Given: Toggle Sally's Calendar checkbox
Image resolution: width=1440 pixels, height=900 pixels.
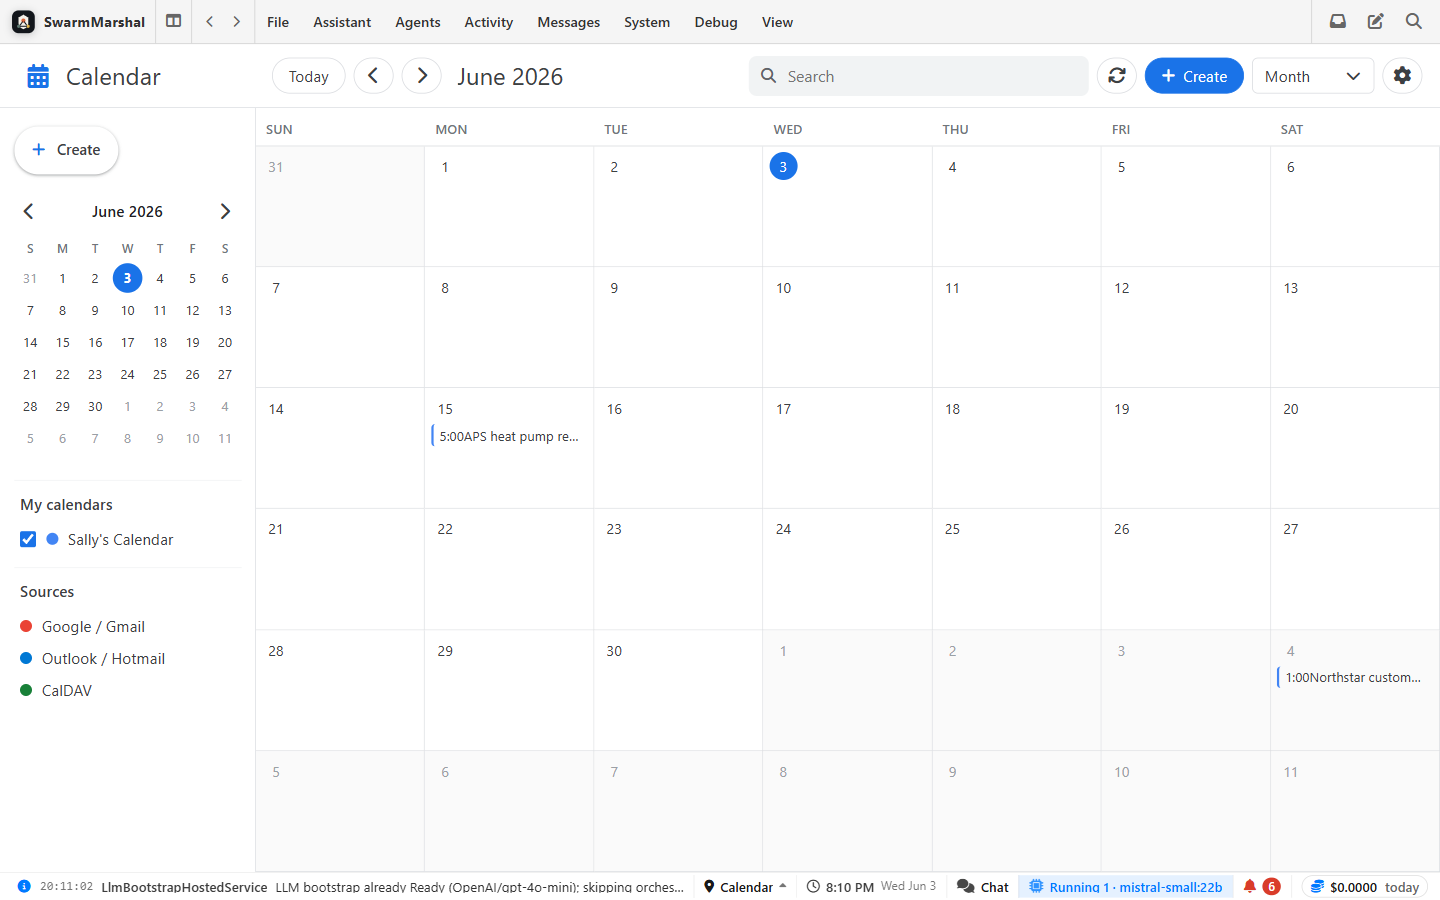Looking at the screenshot, I should tap(28, 539).
